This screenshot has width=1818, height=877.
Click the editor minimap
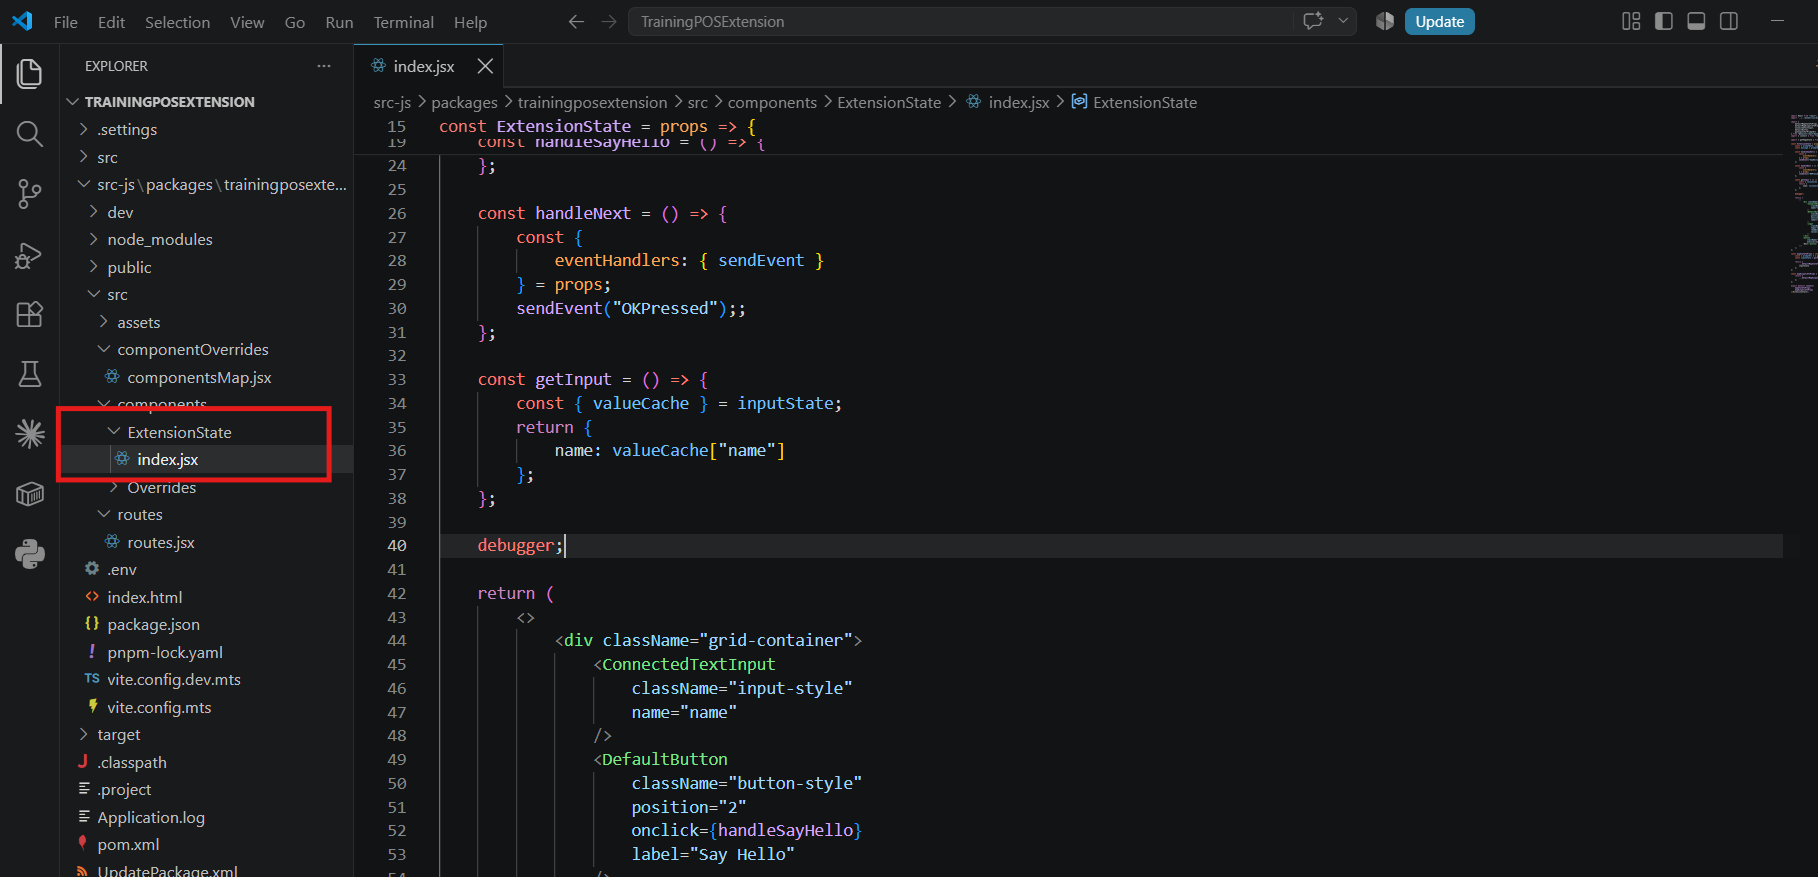[x=1803, y=205]
